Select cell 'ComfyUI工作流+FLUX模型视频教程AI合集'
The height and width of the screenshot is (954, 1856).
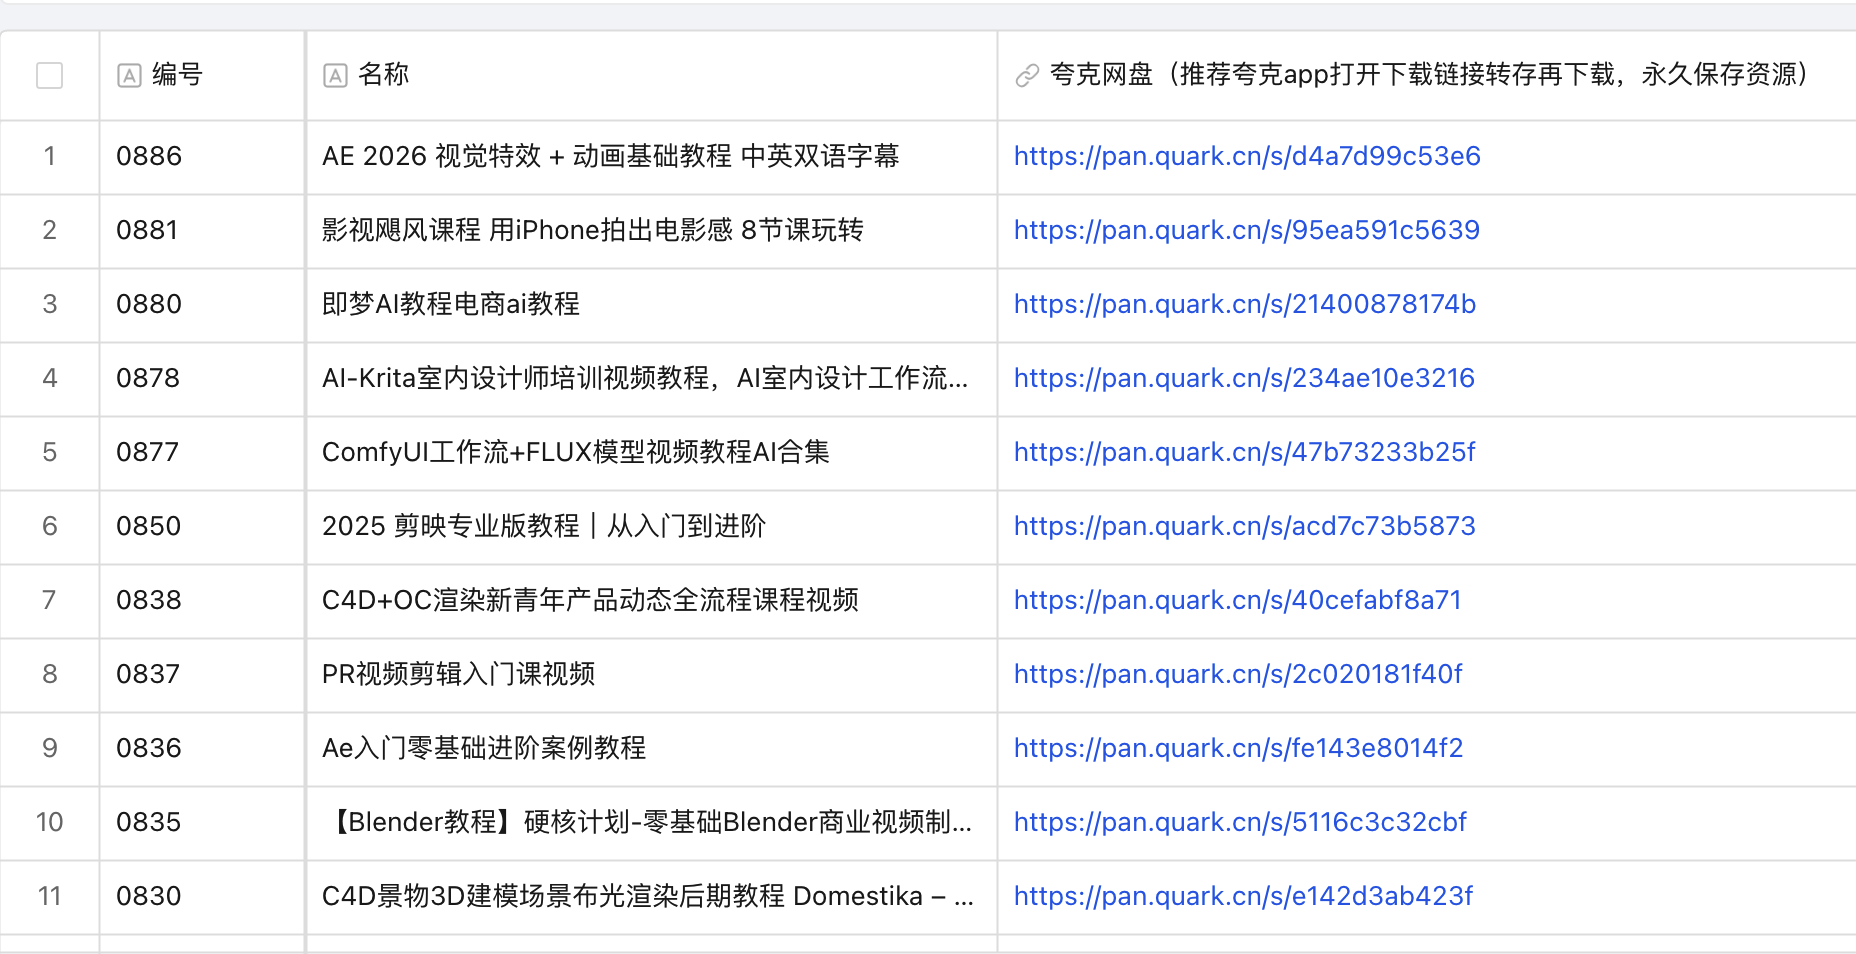coord(651,453)
